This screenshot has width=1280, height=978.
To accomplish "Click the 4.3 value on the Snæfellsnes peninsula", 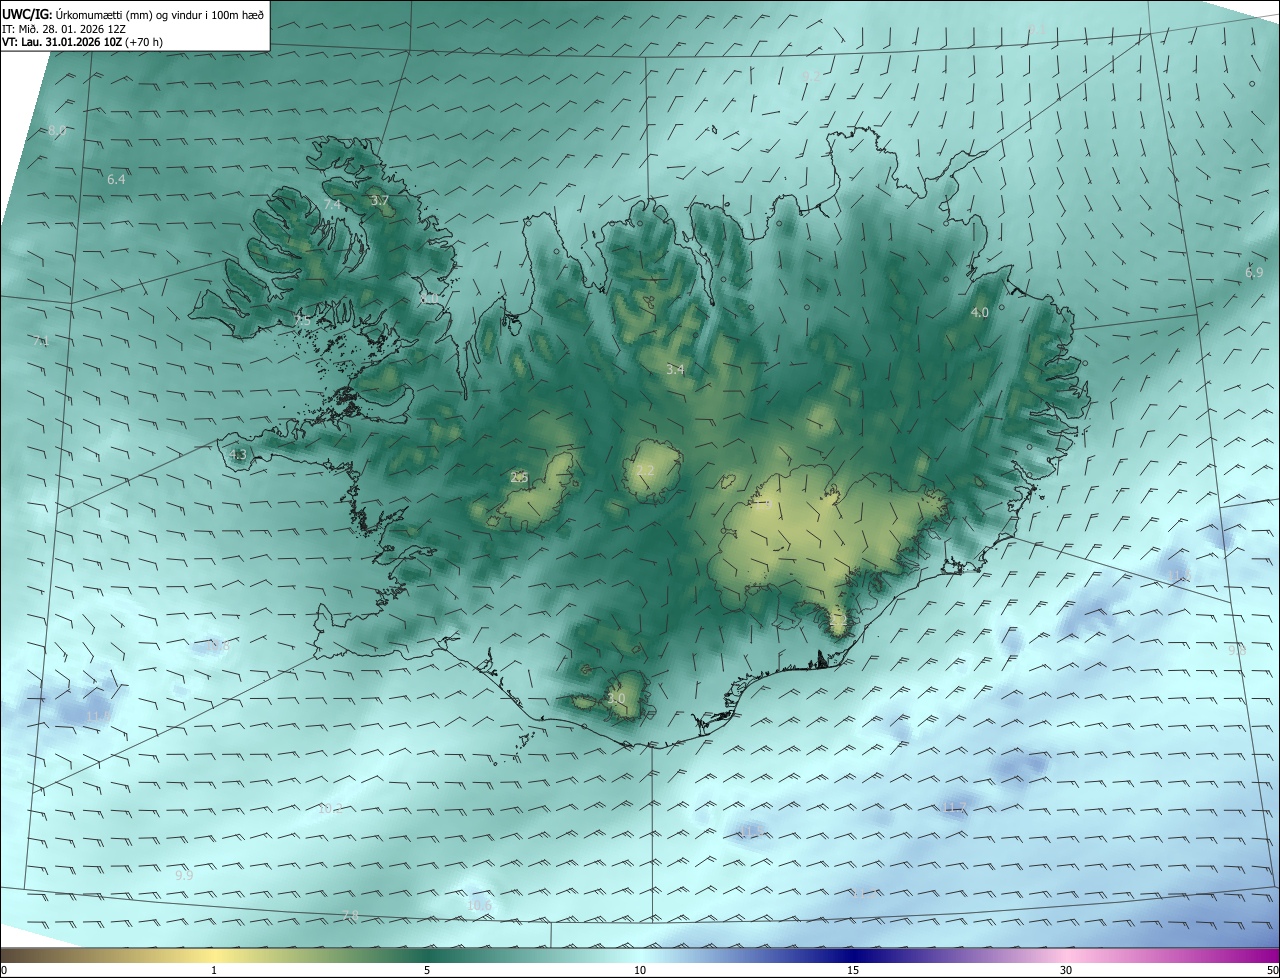I will point(238,455).
